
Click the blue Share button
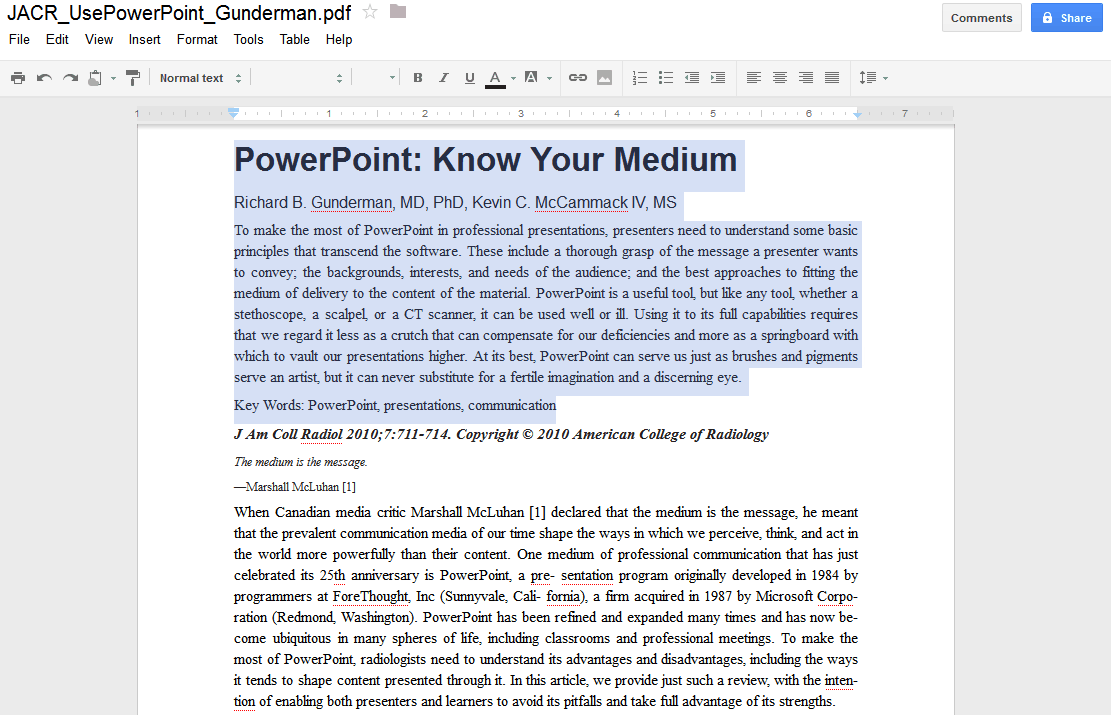click(x=1066, y=18)
